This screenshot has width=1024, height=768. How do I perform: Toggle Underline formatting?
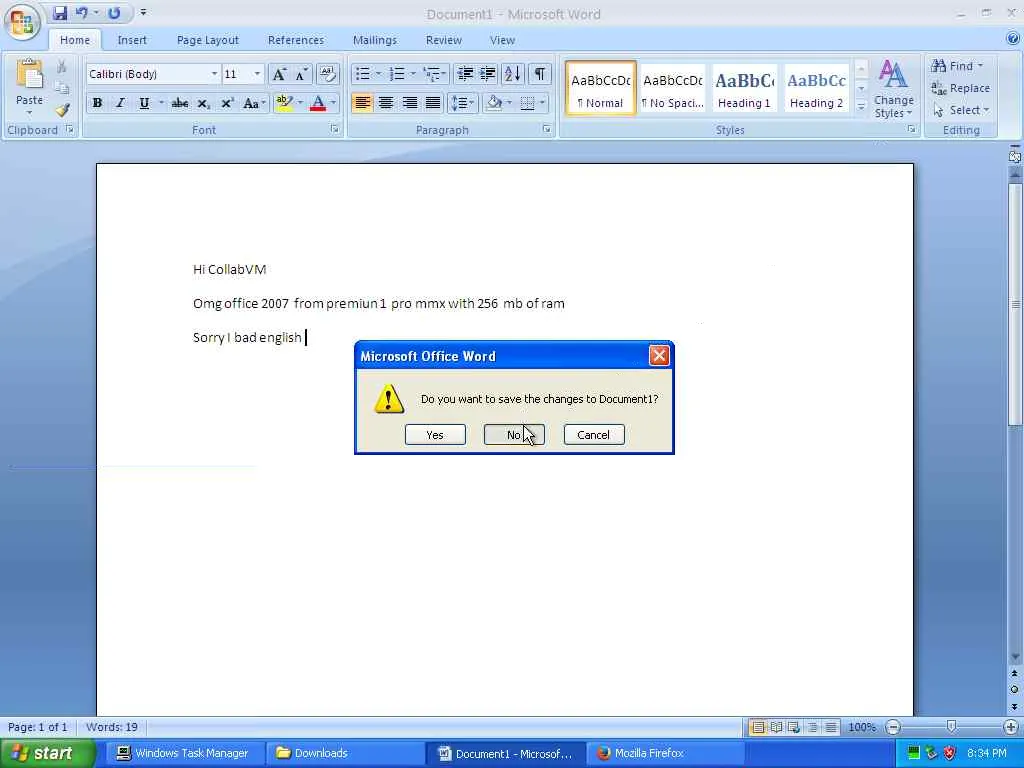[x=144, y=103]
